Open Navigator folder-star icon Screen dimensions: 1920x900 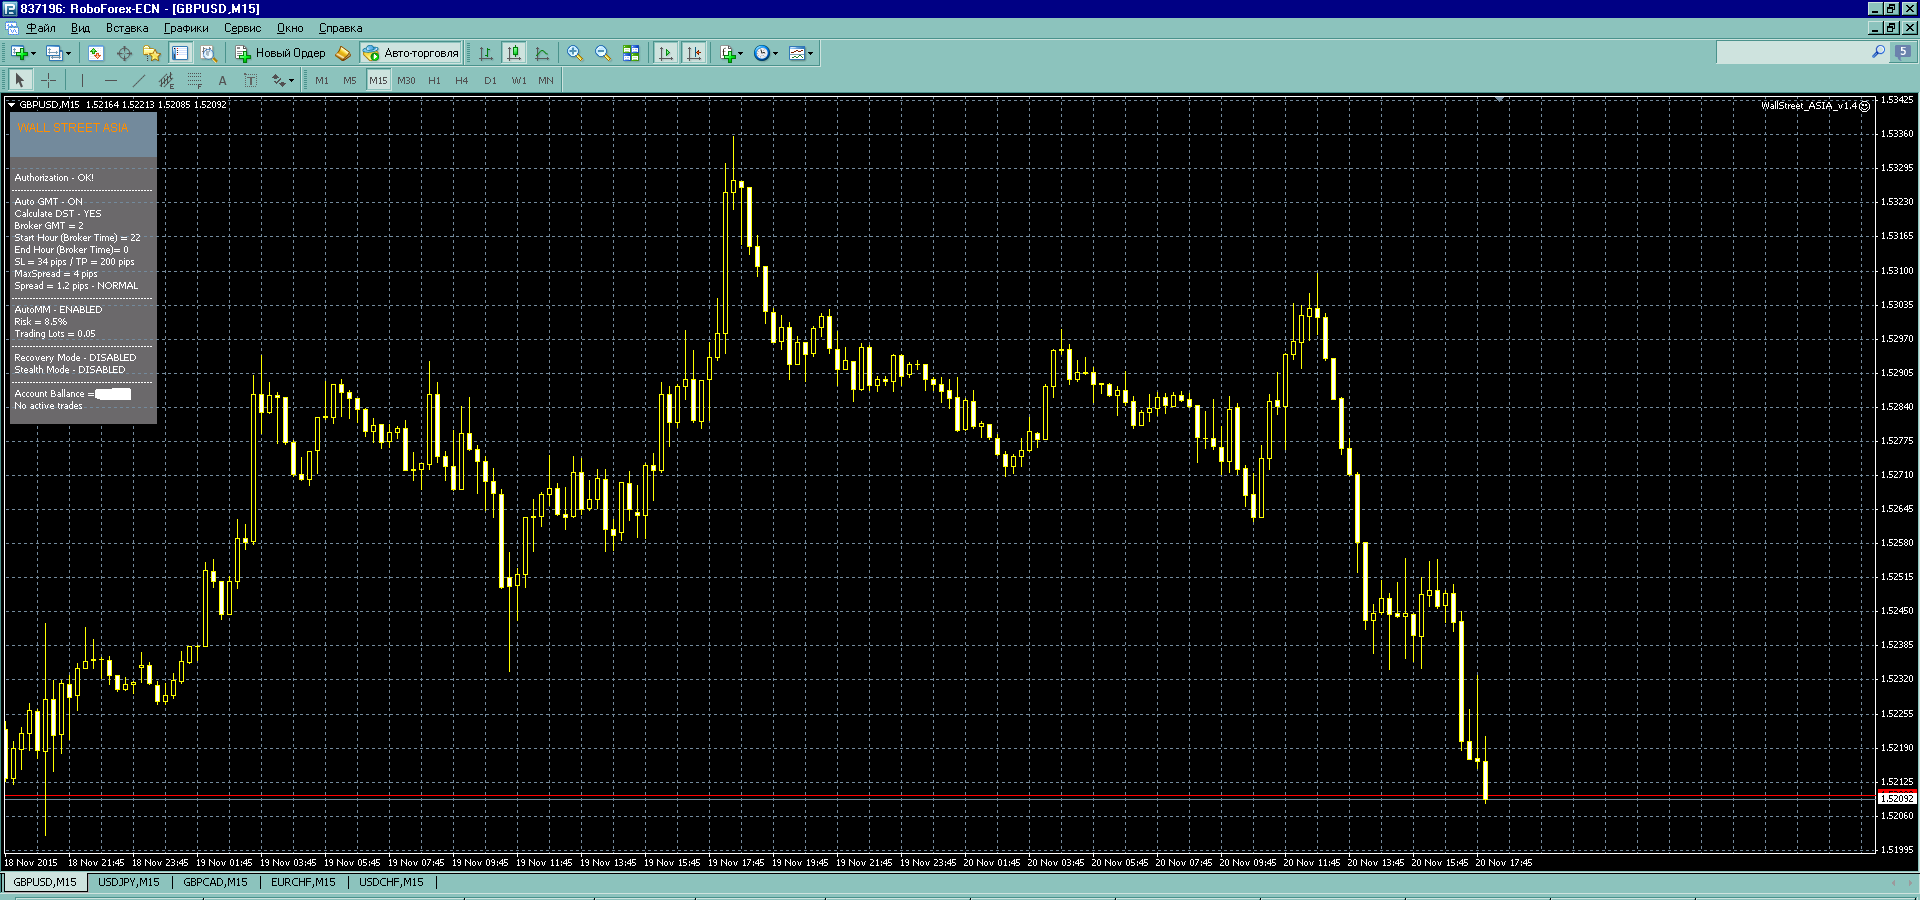click(152, 53)
